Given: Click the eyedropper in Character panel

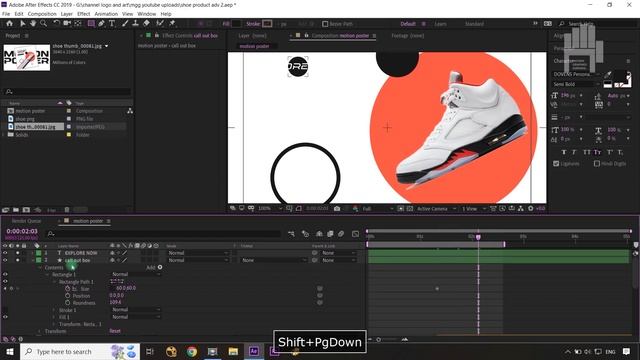Looking at the screenshot, I should [x=608, y=74].
